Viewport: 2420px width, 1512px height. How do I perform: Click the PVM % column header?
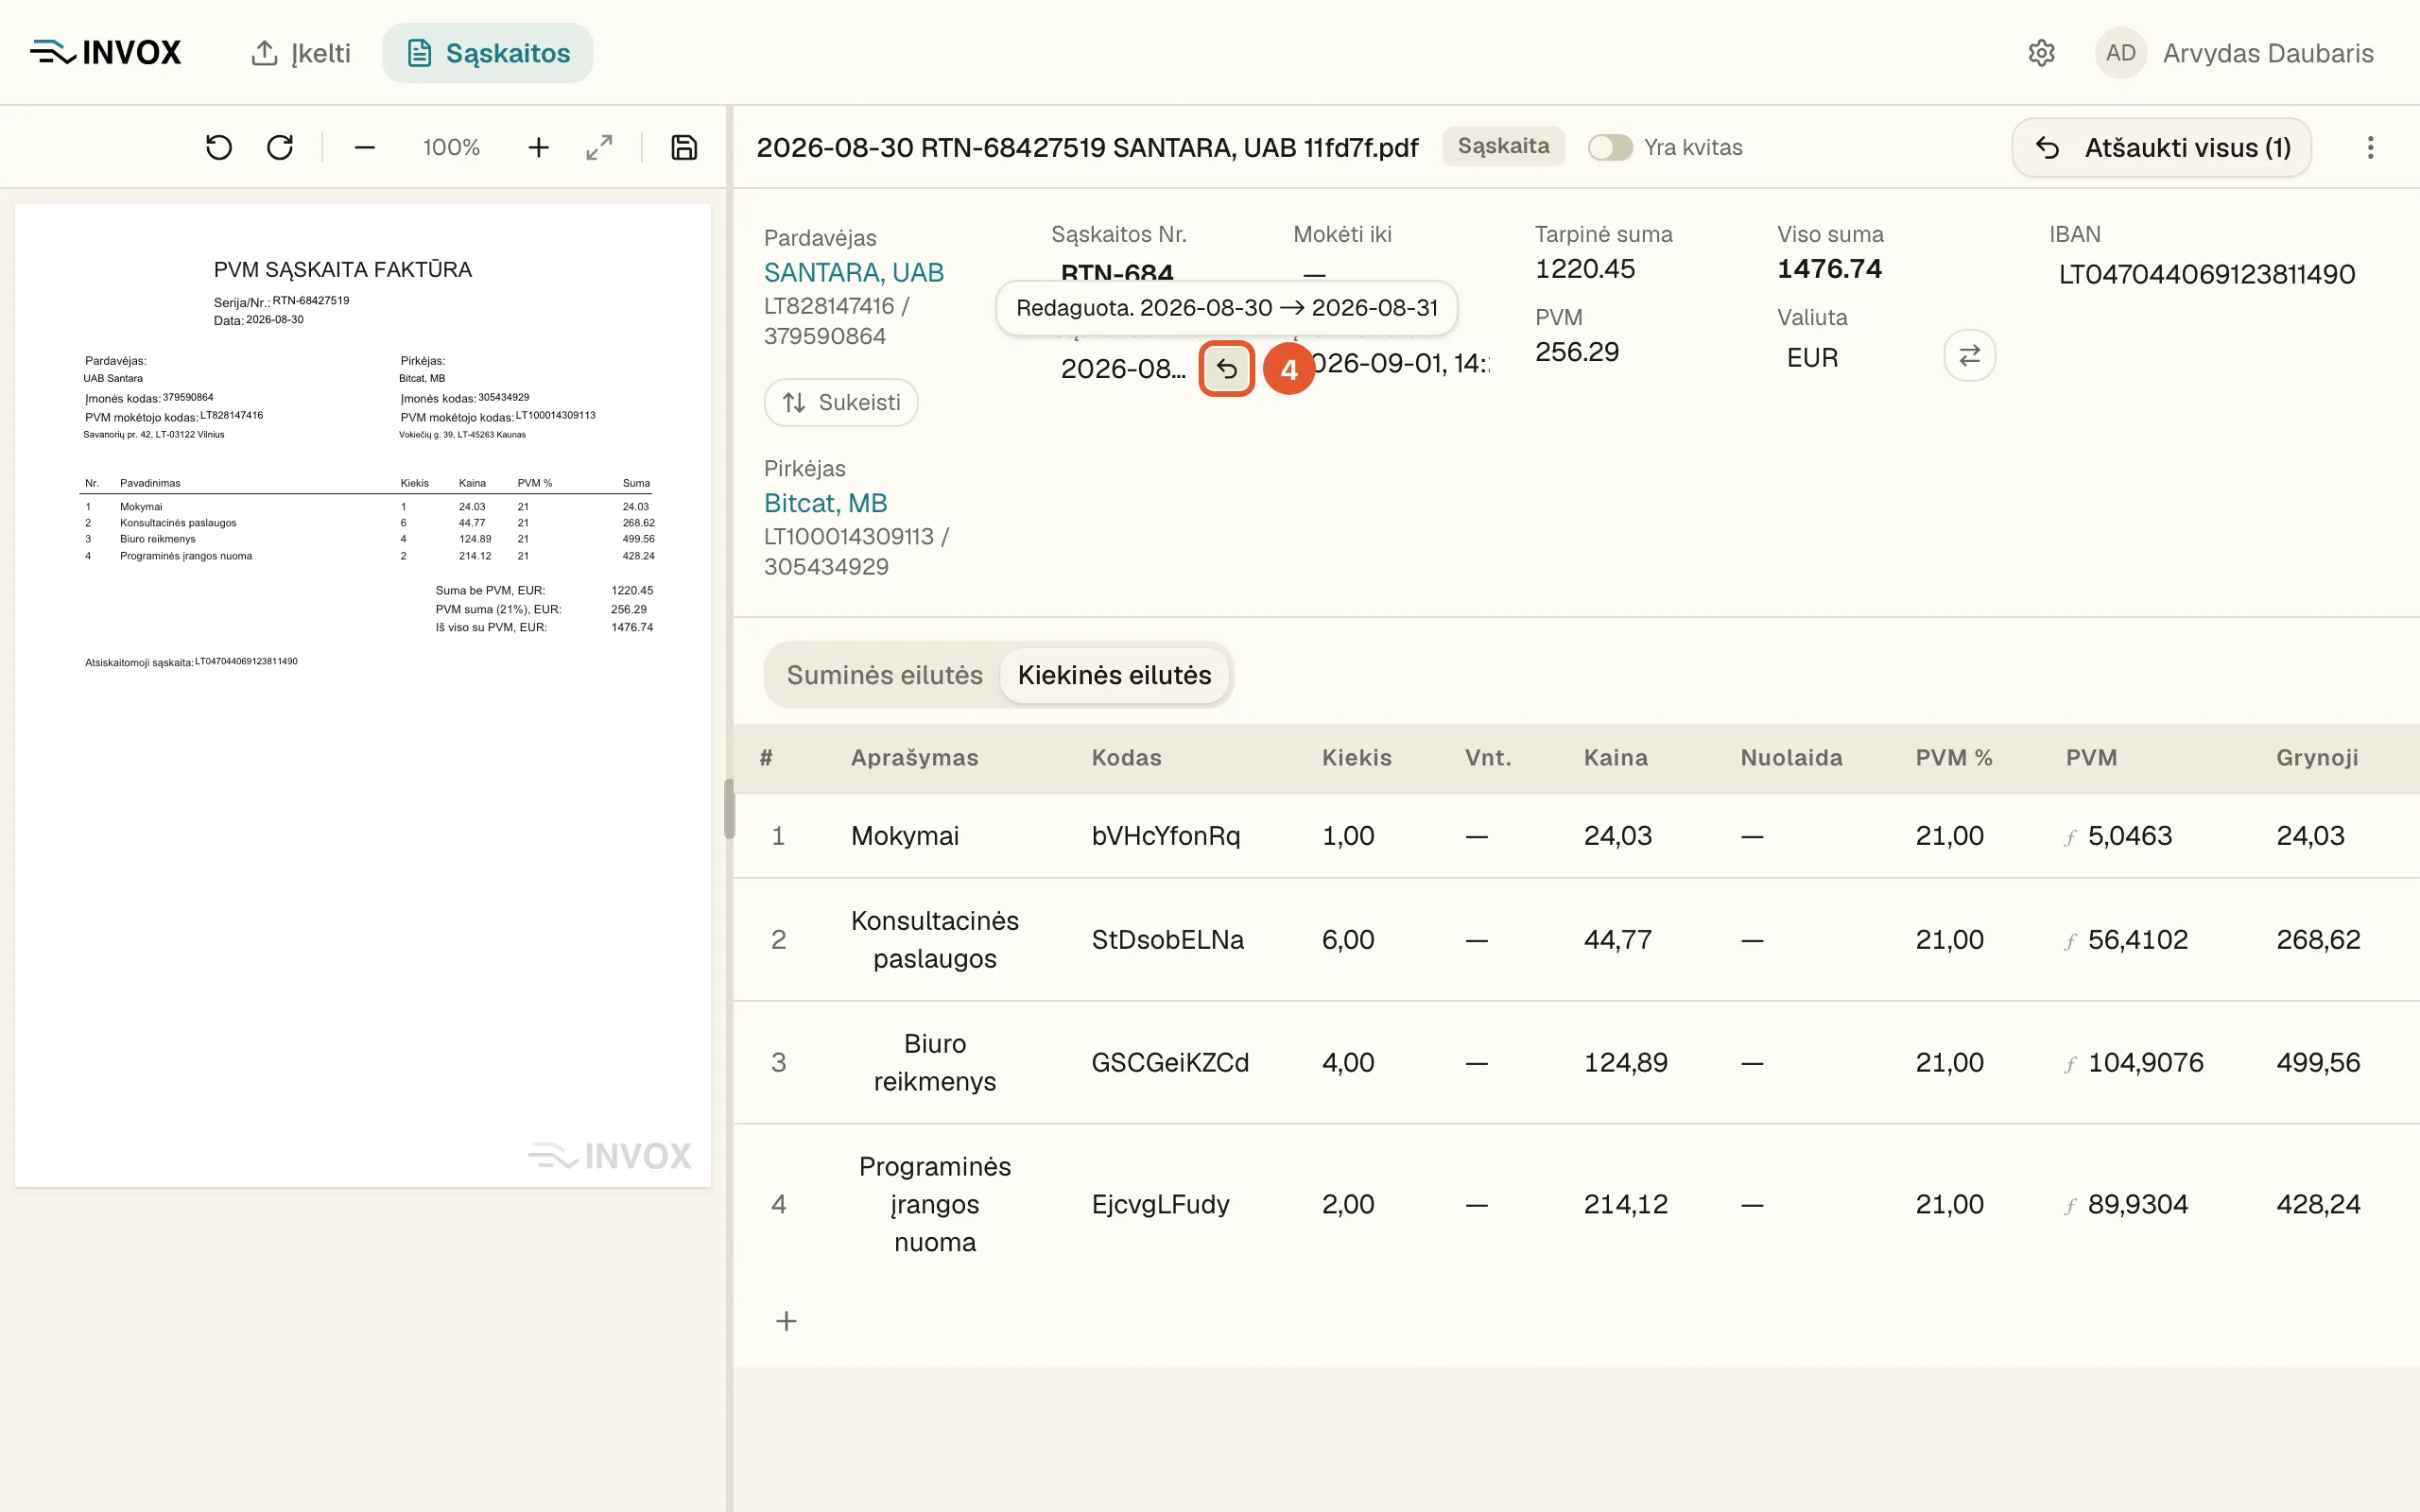tap(1954, 758)
